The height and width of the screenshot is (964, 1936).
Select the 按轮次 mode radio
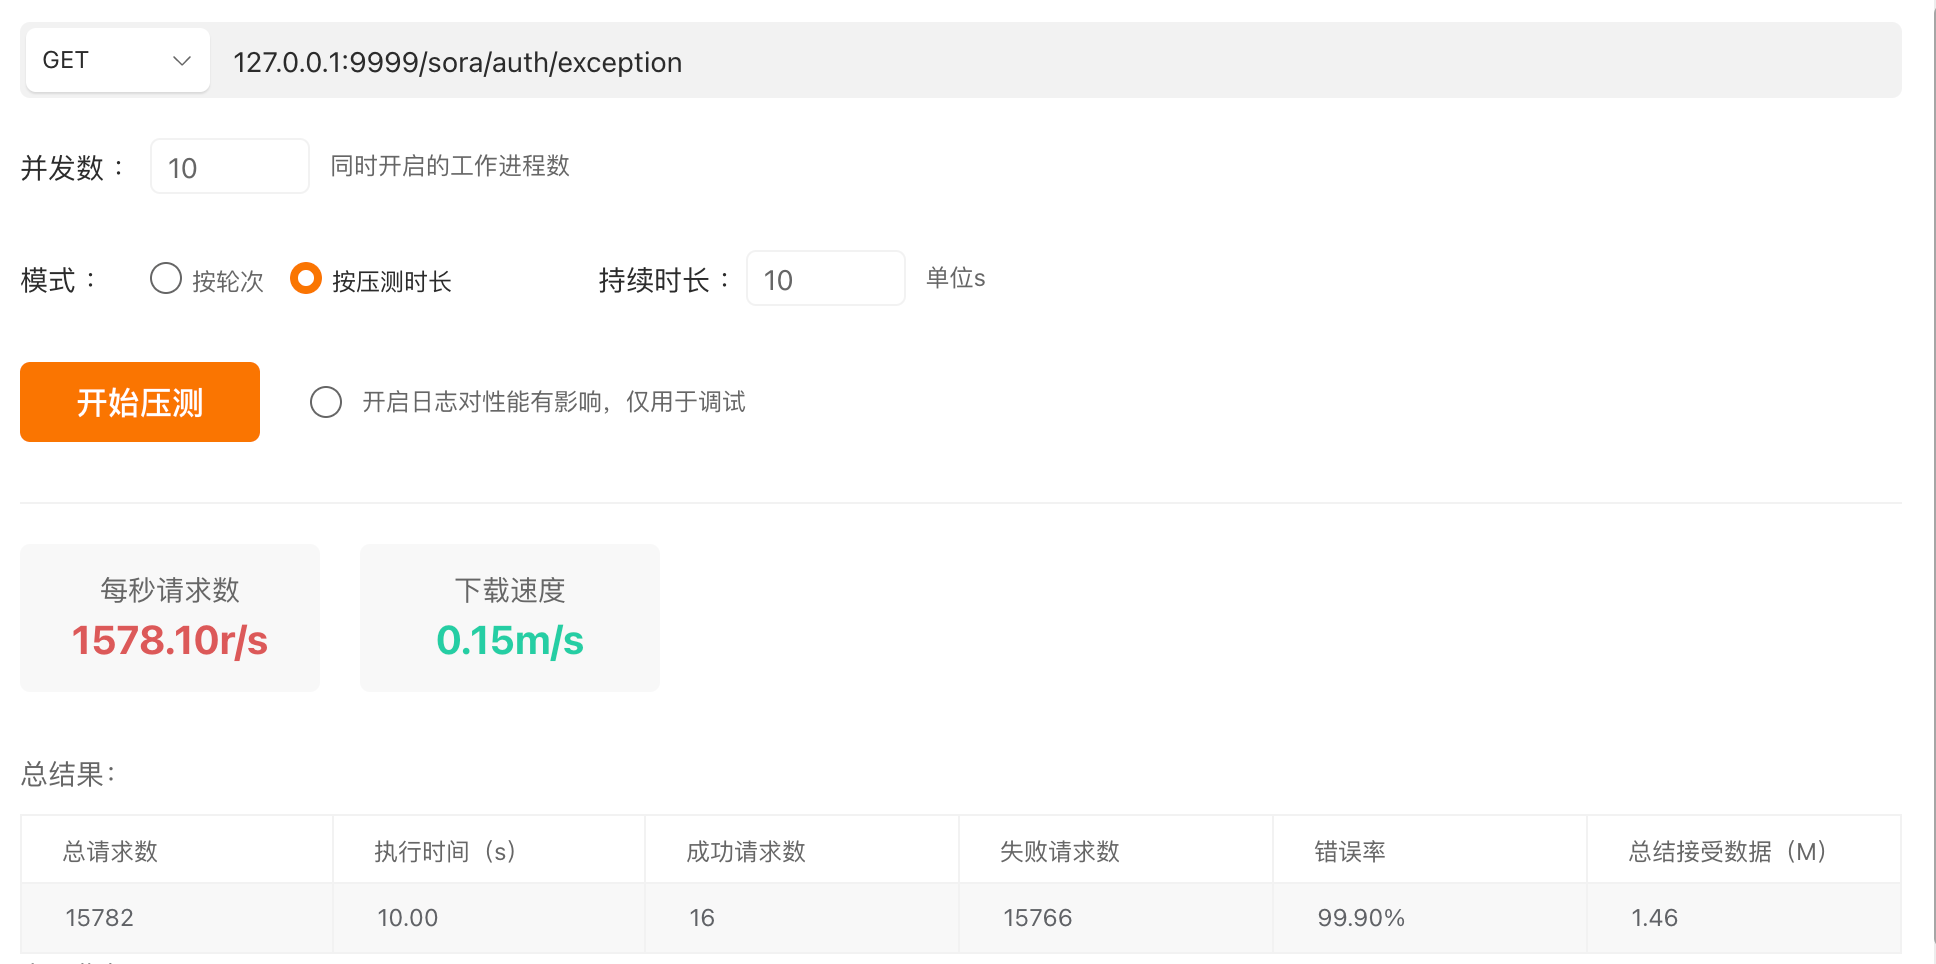coord(166,278)
